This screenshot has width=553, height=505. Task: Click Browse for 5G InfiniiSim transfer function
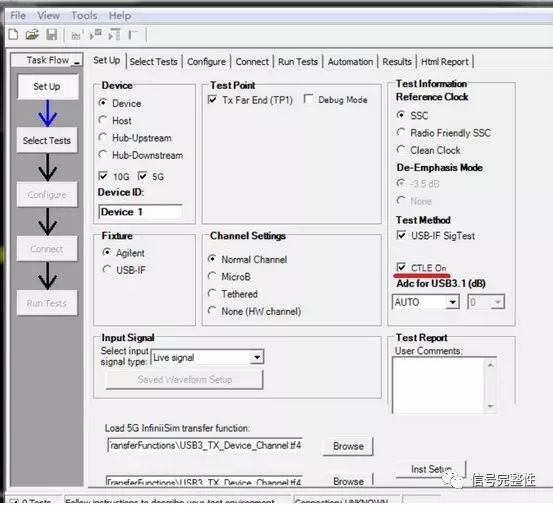348,446
